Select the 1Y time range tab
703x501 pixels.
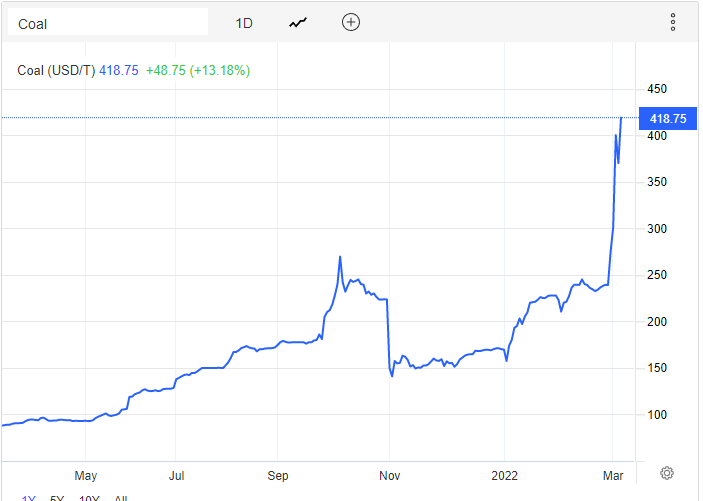pyautogui.click(x=28, y=498)
